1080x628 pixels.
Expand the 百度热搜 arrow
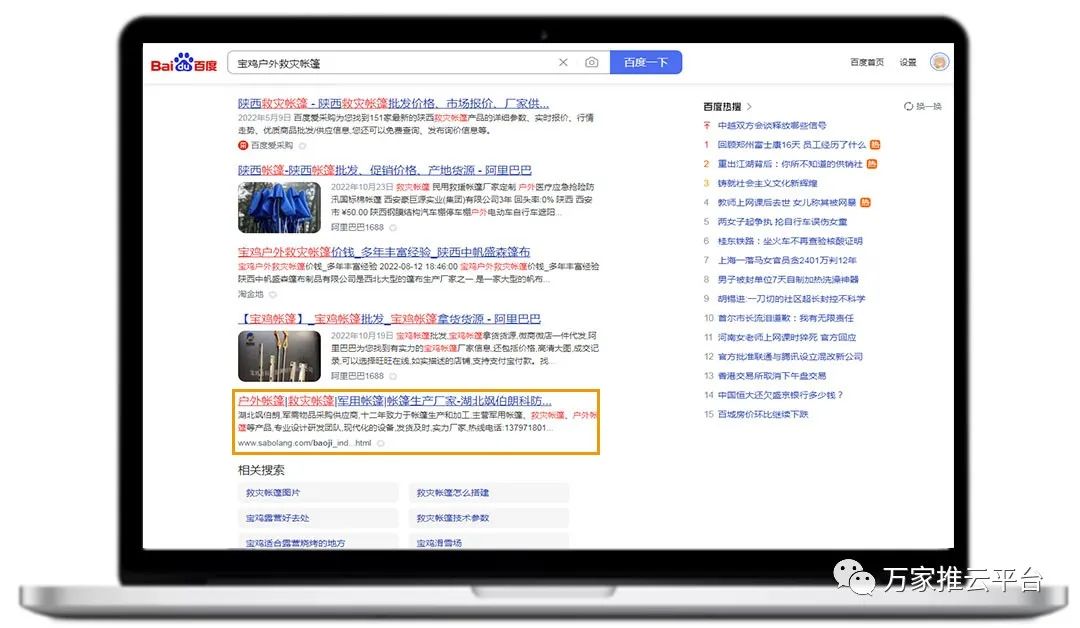749,106
